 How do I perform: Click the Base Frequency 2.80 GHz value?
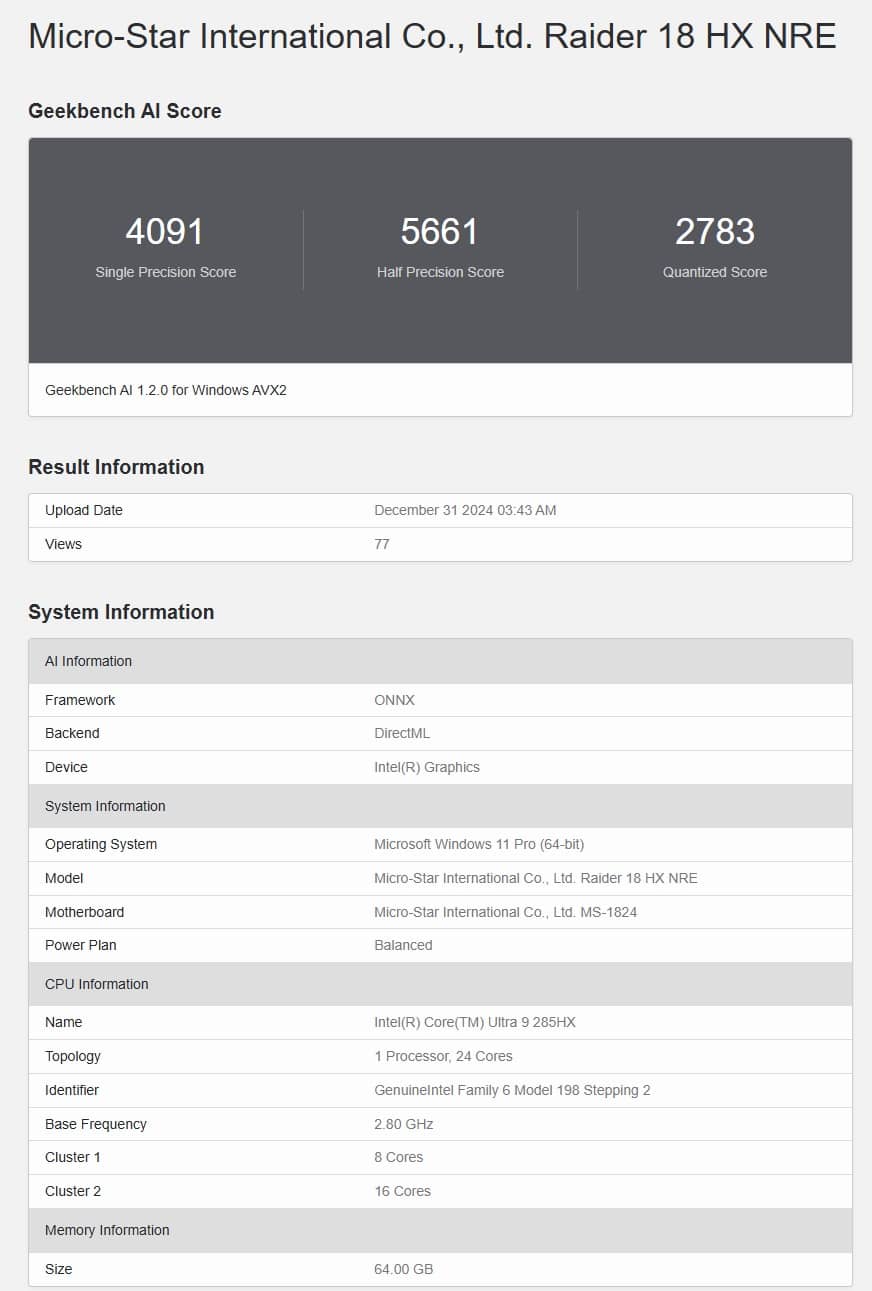404,1124
